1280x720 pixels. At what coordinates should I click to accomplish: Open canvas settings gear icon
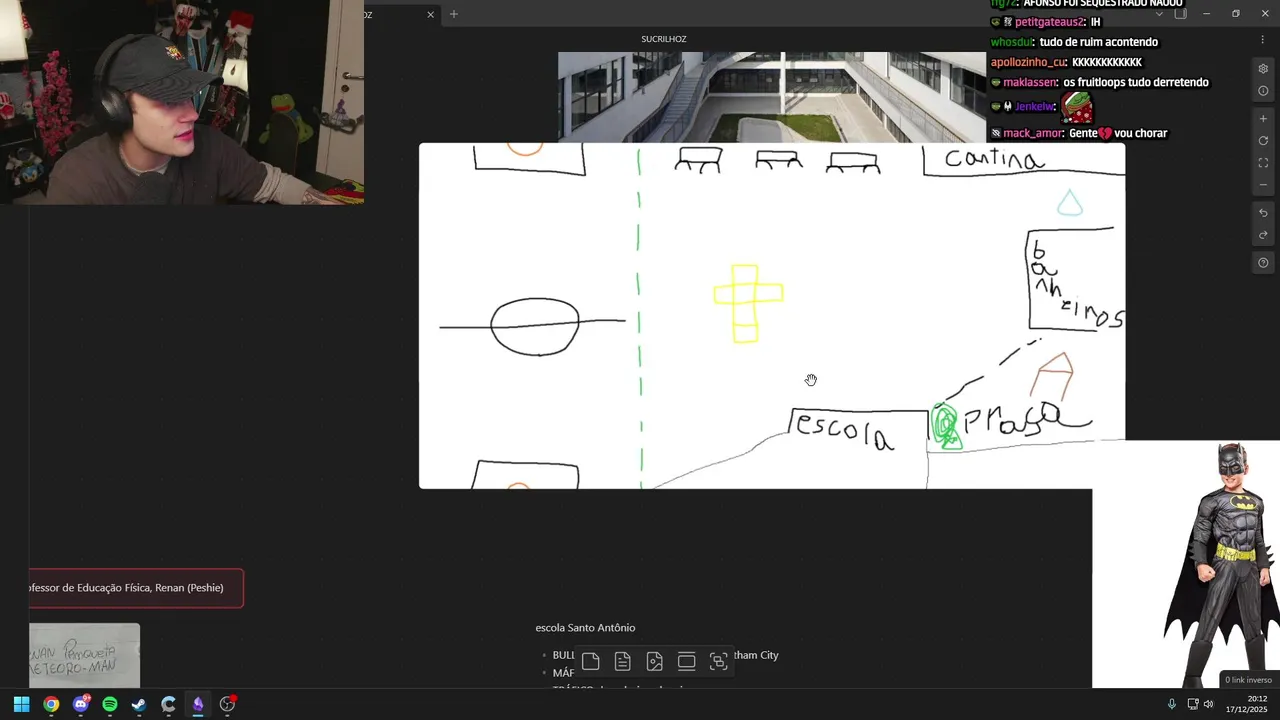pyautogui.click(x=1263, y=69)
